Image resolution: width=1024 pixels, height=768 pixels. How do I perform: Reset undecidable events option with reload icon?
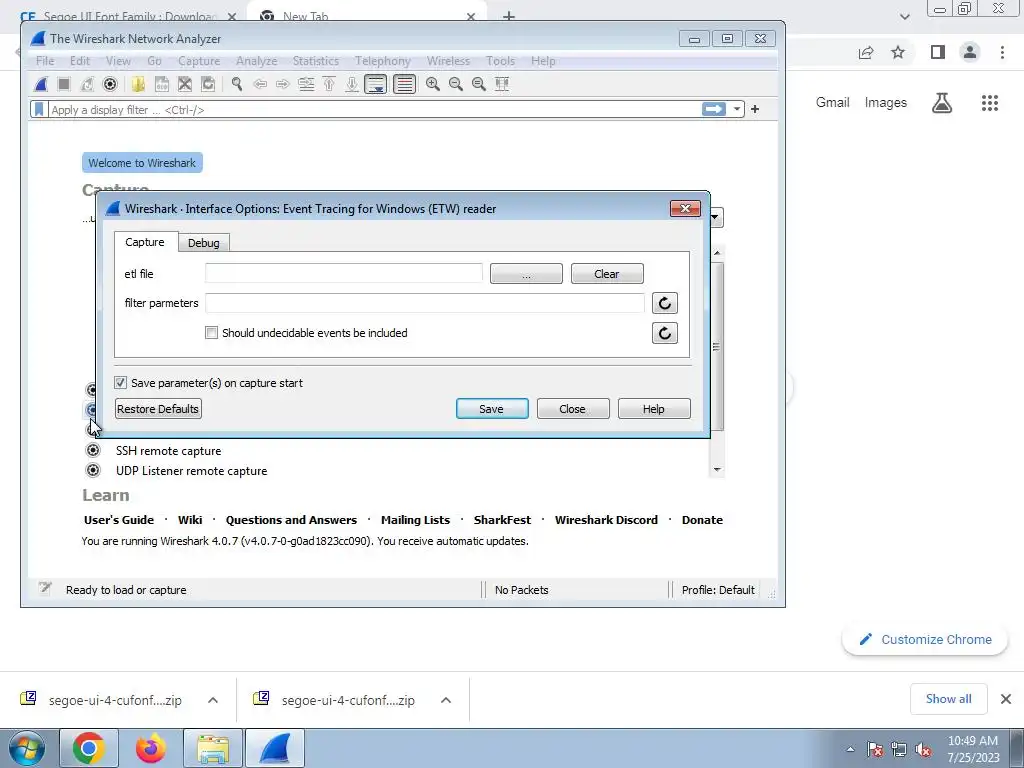[x=665, y=333]
